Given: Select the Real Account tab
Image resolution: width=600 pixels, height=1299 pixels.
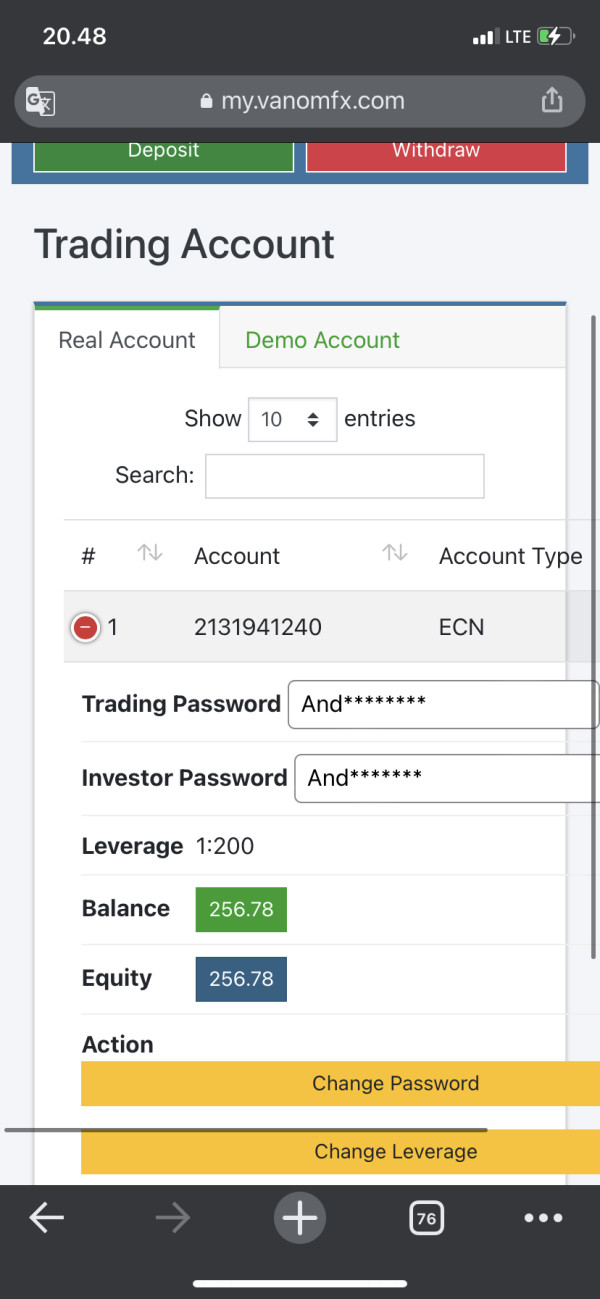Looking at the screenshot, I should coord(127,340).
